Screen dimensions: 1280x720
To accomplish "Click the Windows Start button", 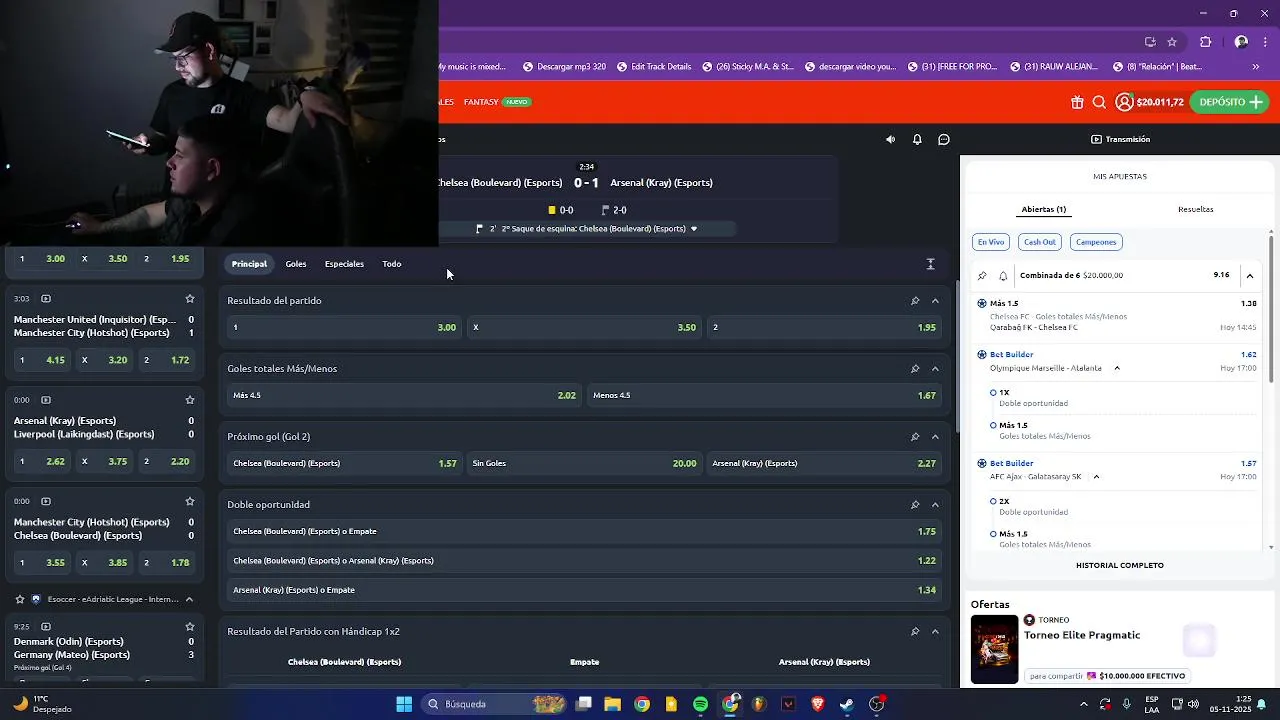I will point(404,704).
